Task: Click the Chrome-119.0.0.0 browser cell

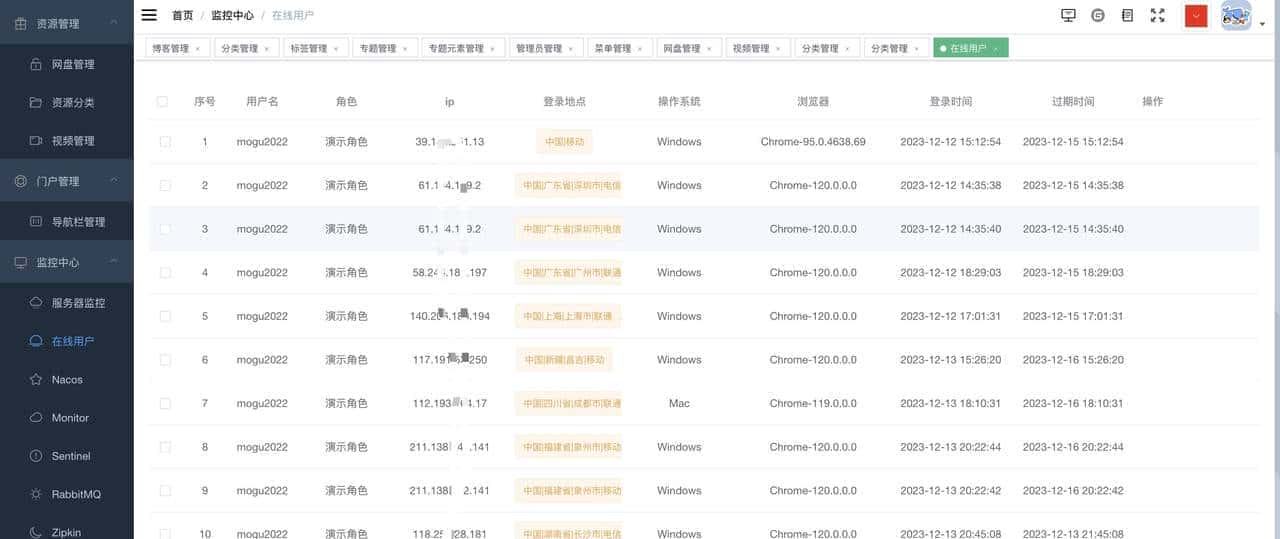Action: (x=813, y=403)
